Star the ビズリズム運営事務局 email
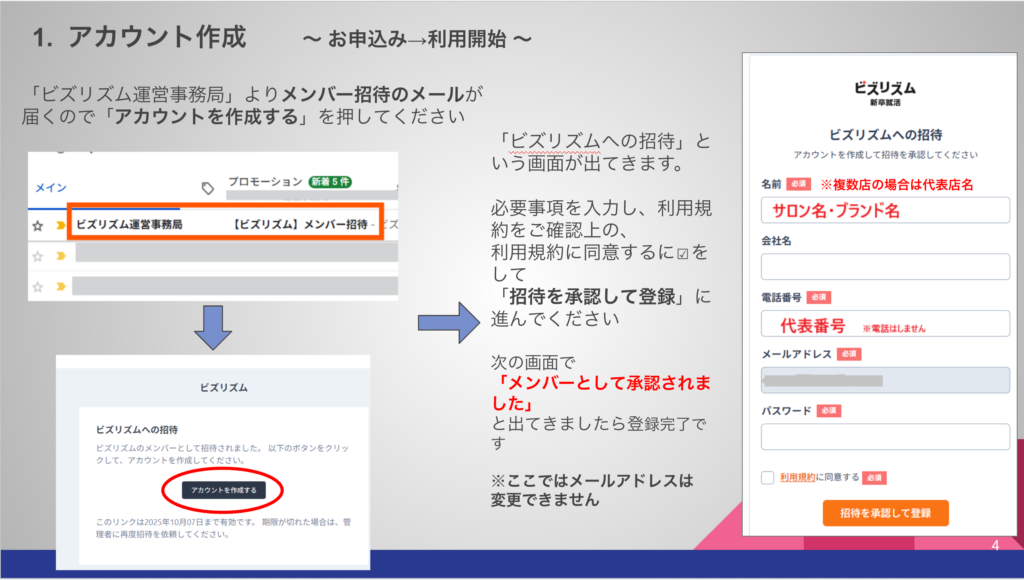The height and width of the screenshot is (580, 1024). tap(37, 226)
